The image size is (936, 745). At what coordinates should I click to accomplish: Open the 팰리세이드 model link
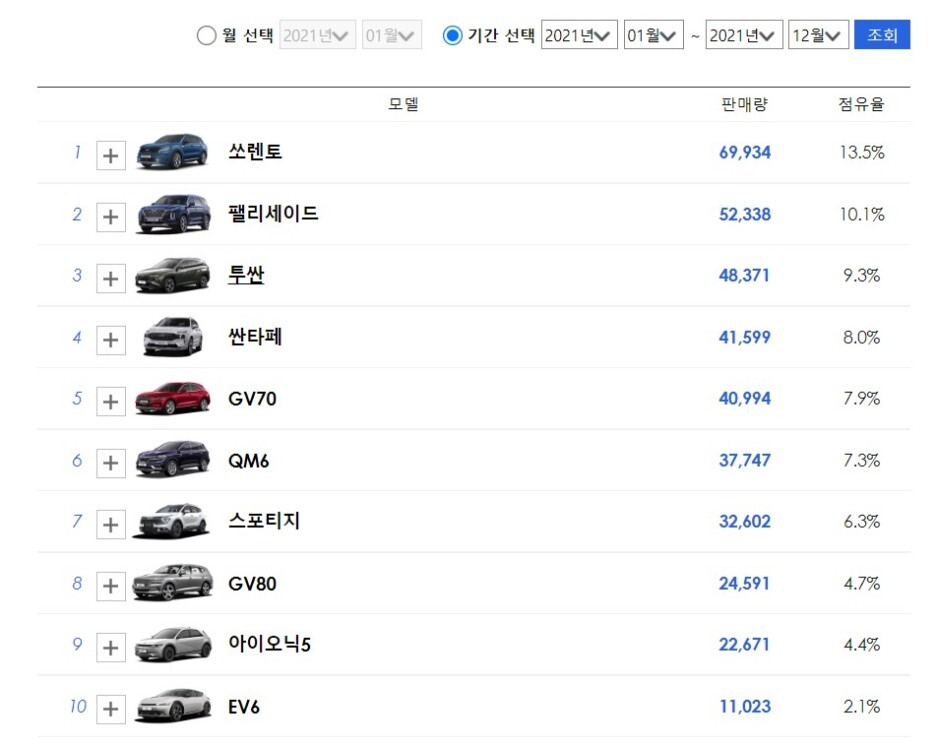273,213
